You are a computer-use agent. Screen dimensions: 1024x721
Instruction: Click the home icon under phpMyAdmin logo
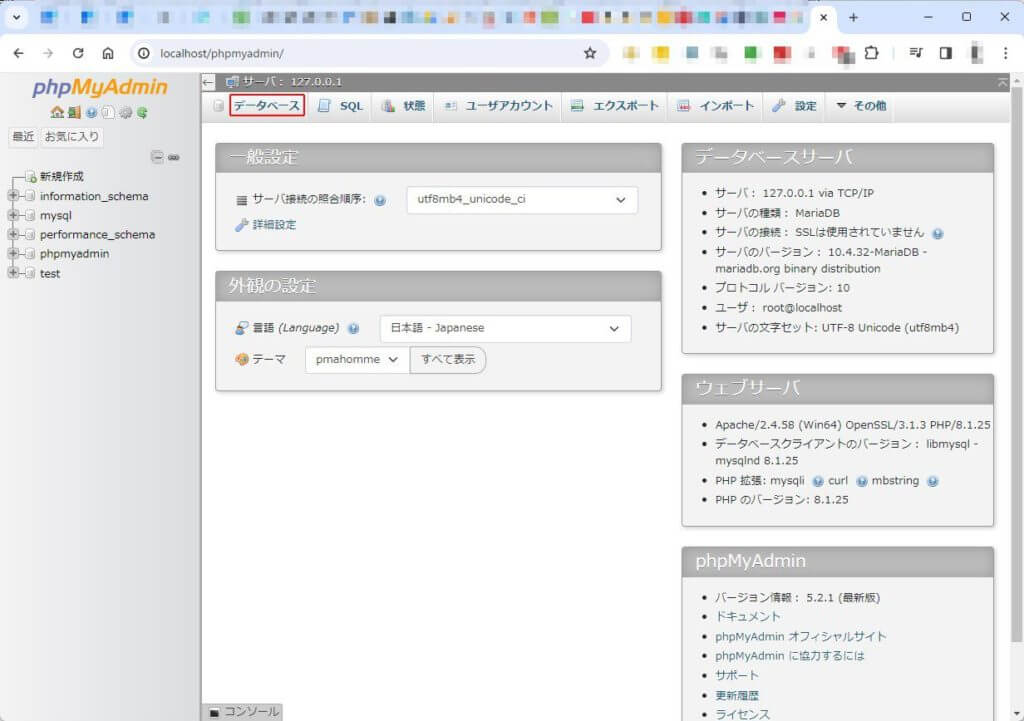tap(57, 113)
